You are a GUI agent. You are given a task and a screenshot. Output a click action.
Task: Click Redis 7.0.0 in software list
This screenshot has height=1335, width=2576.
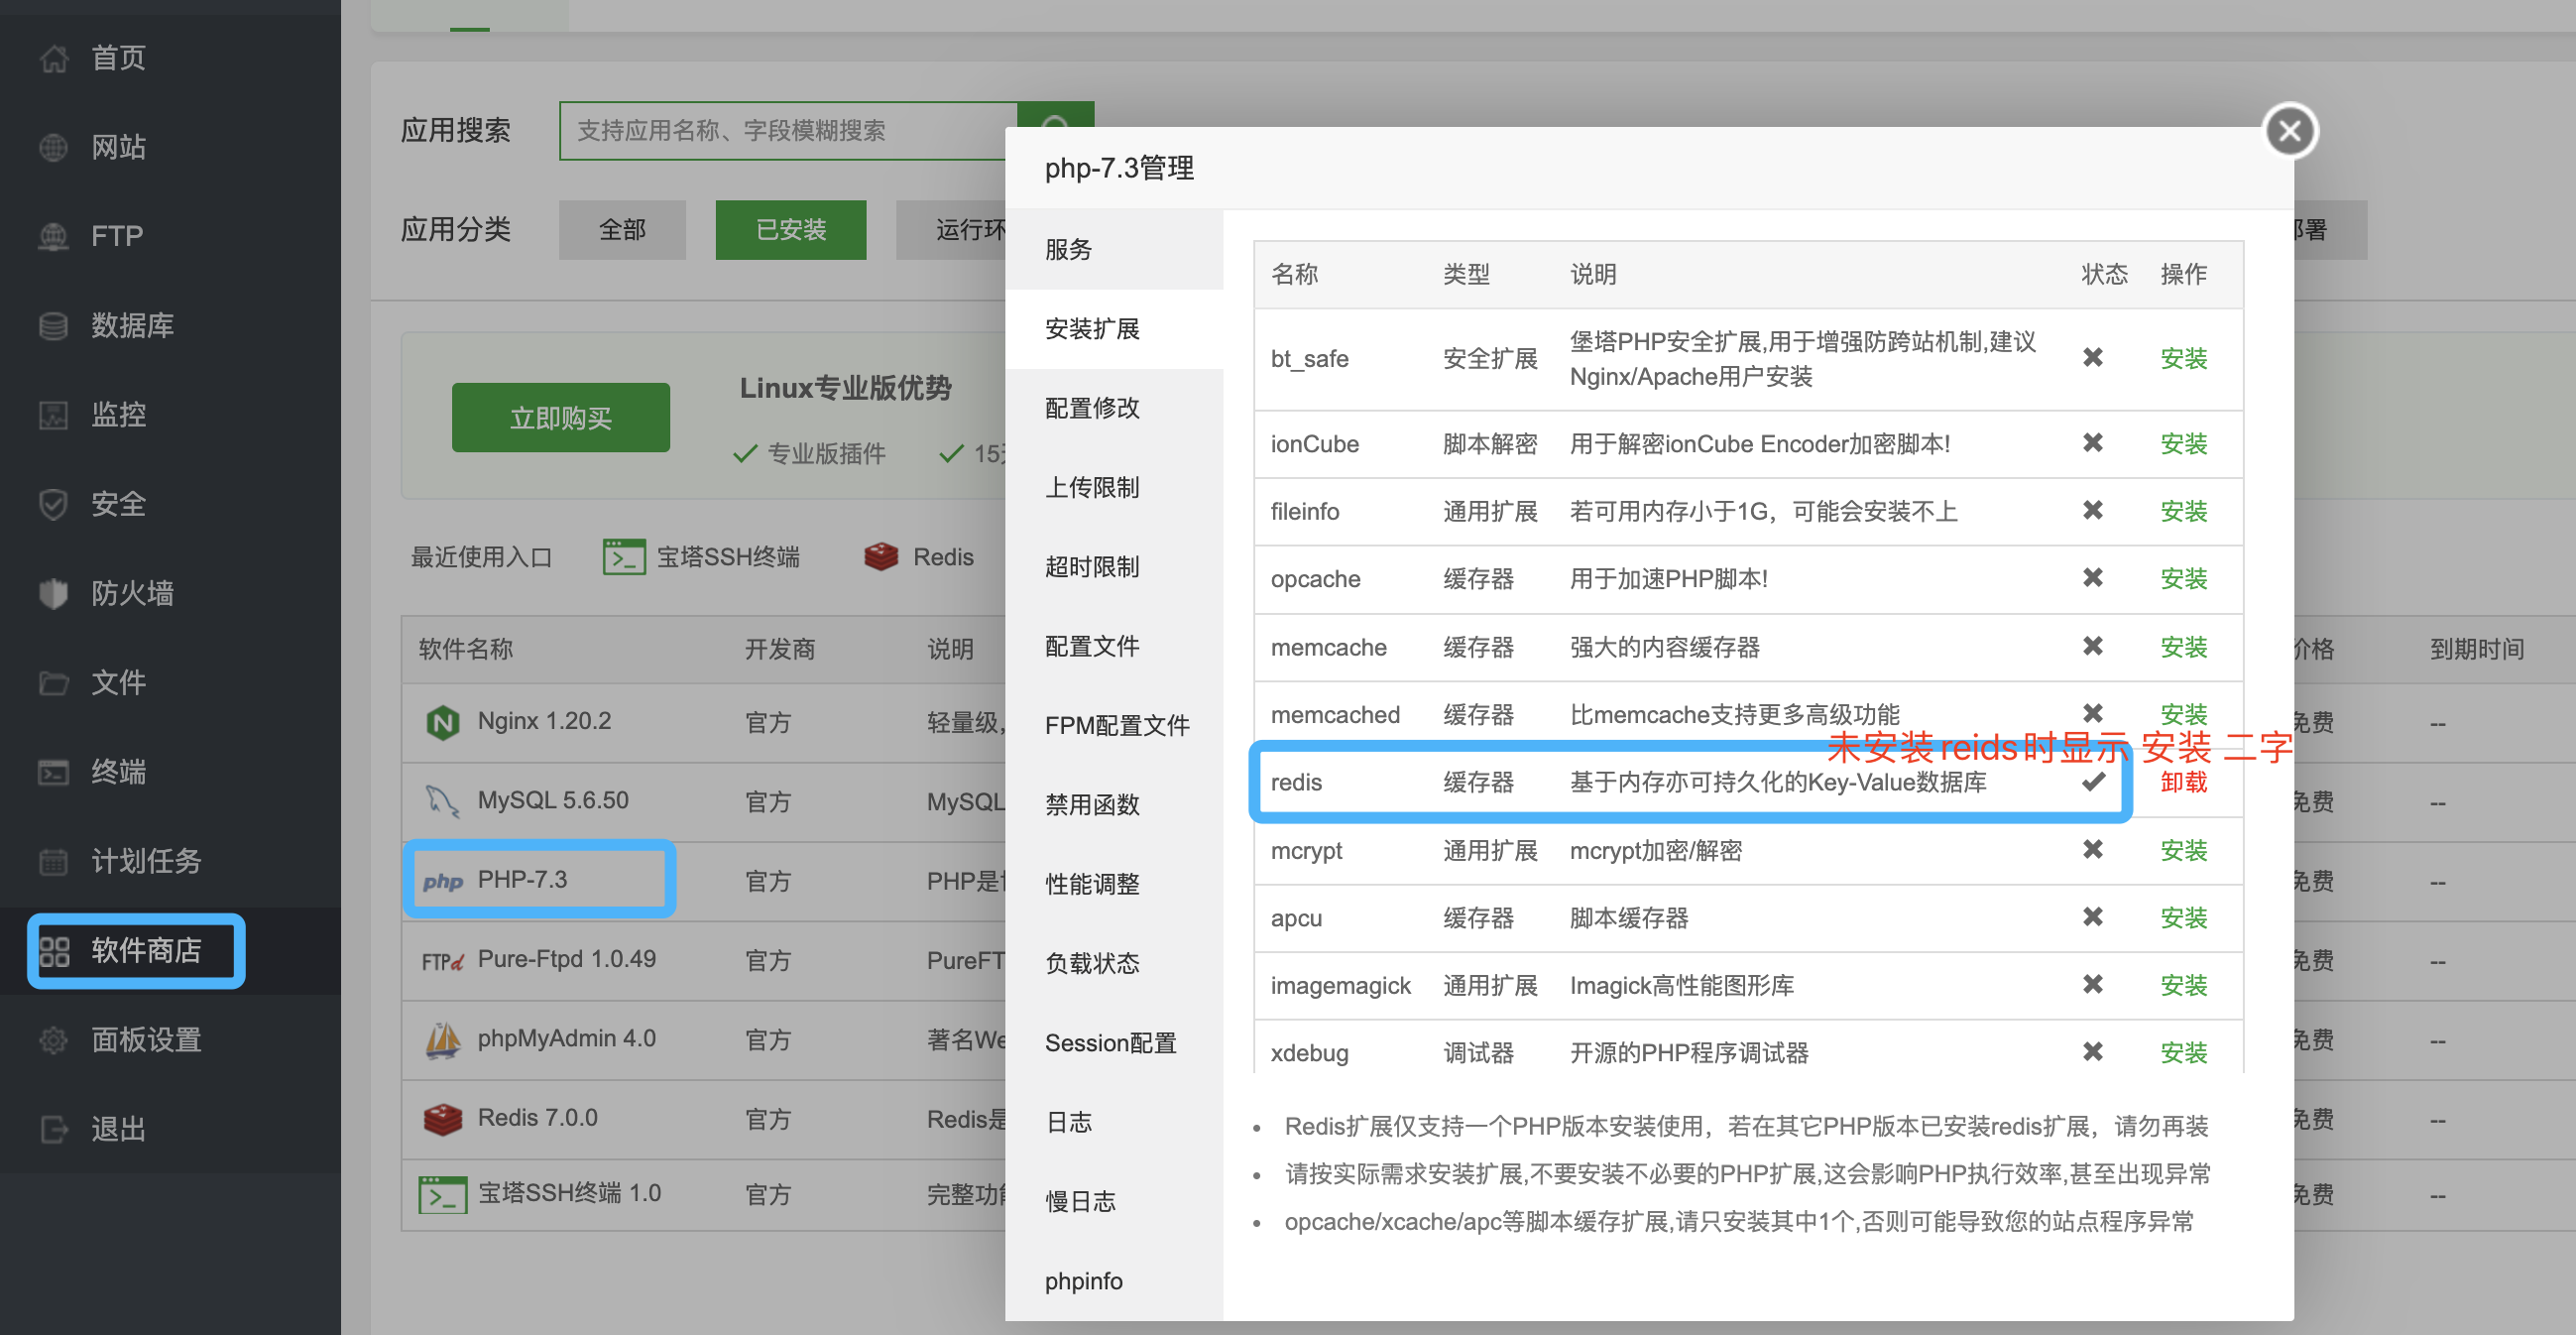point(537,1118)
